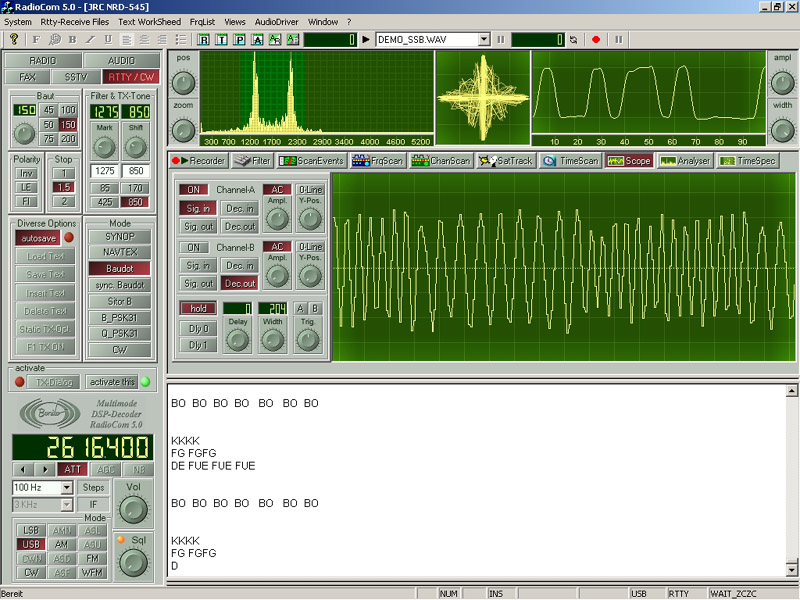The height and width of the screenshot is (600, 800).
Task: Open the TimeScan tab
Action: point(571,161)
